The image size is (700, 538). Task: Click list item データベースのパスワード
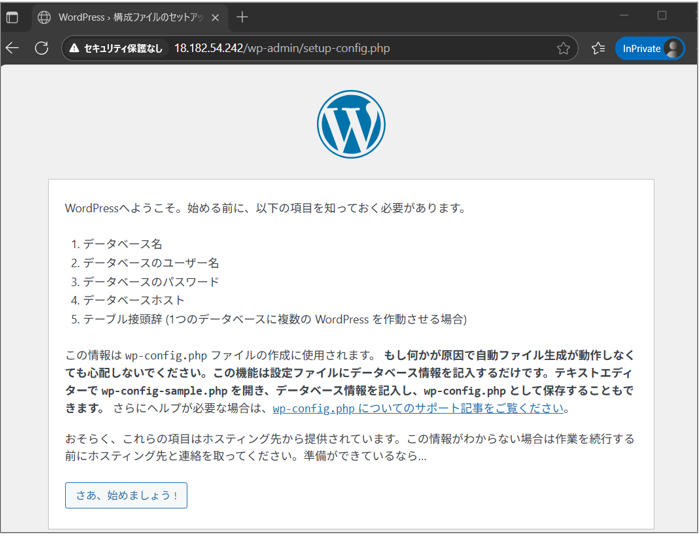[x=151, y=282]
